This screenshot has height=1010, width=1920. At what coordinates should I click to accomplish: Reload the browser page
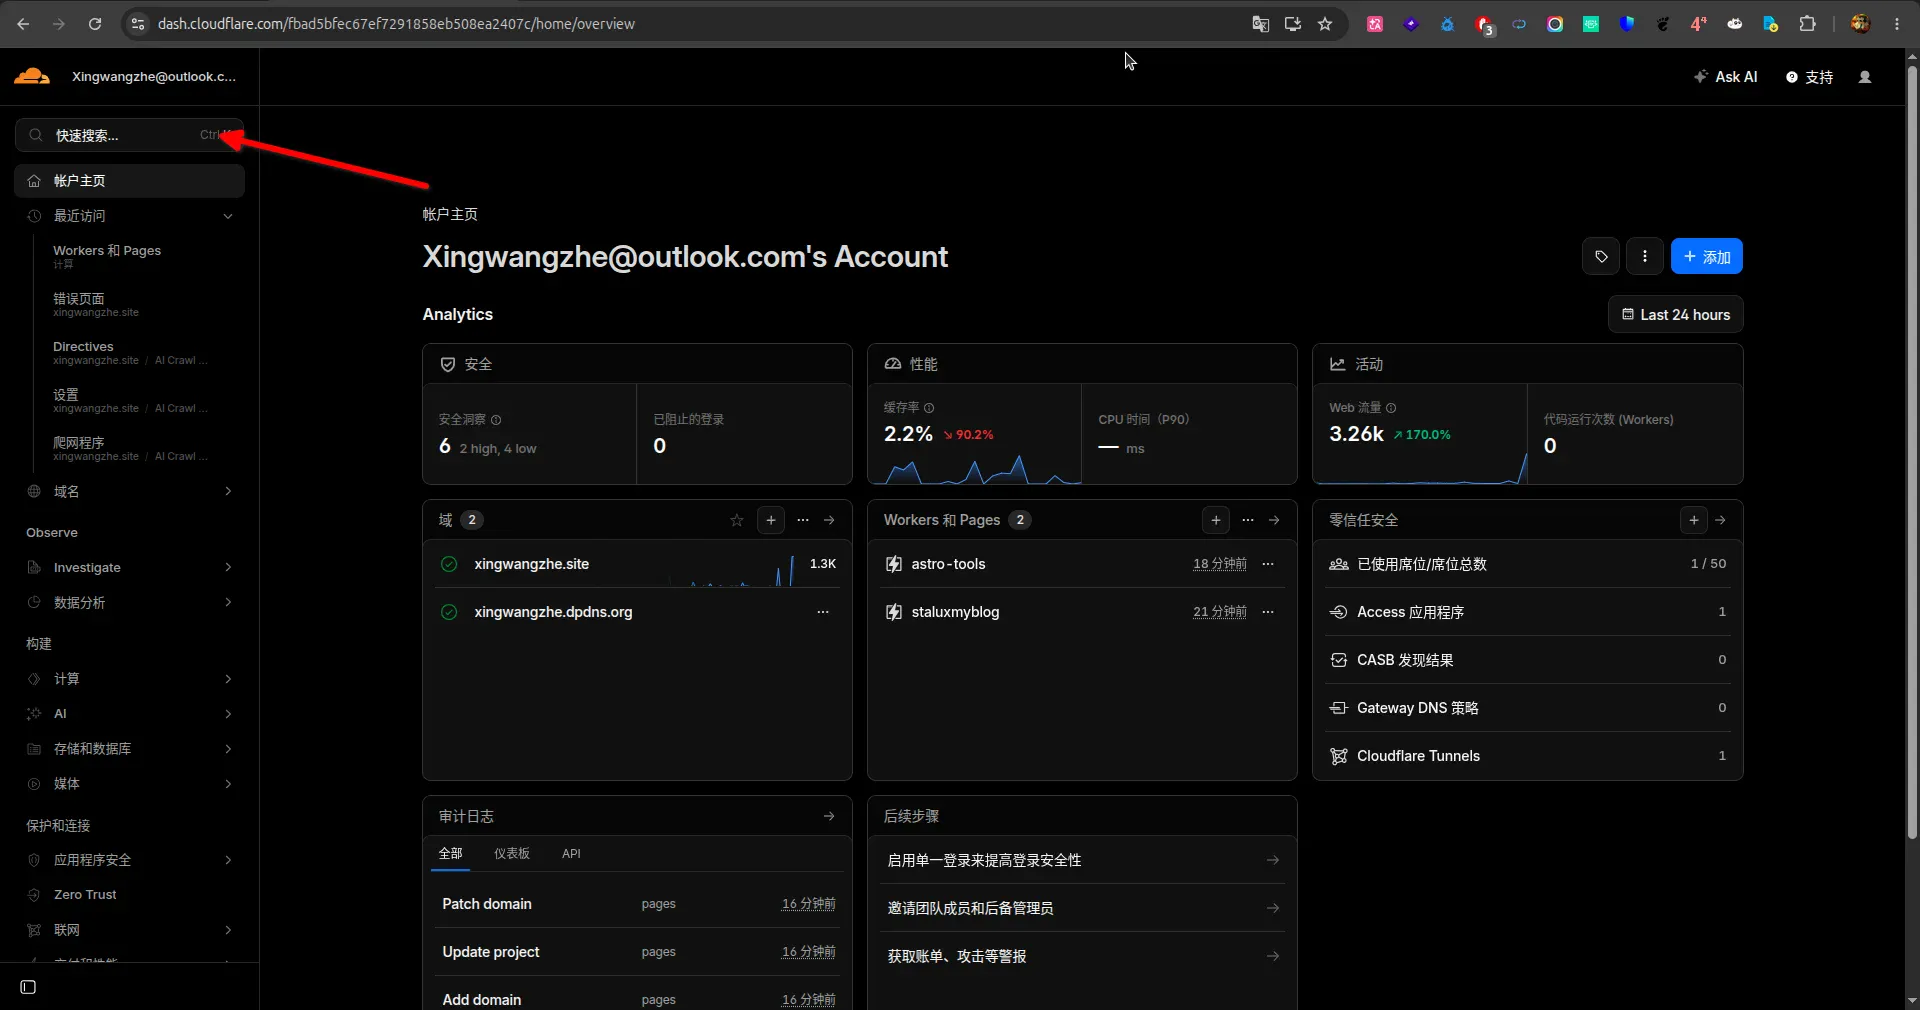coord(95,24)
